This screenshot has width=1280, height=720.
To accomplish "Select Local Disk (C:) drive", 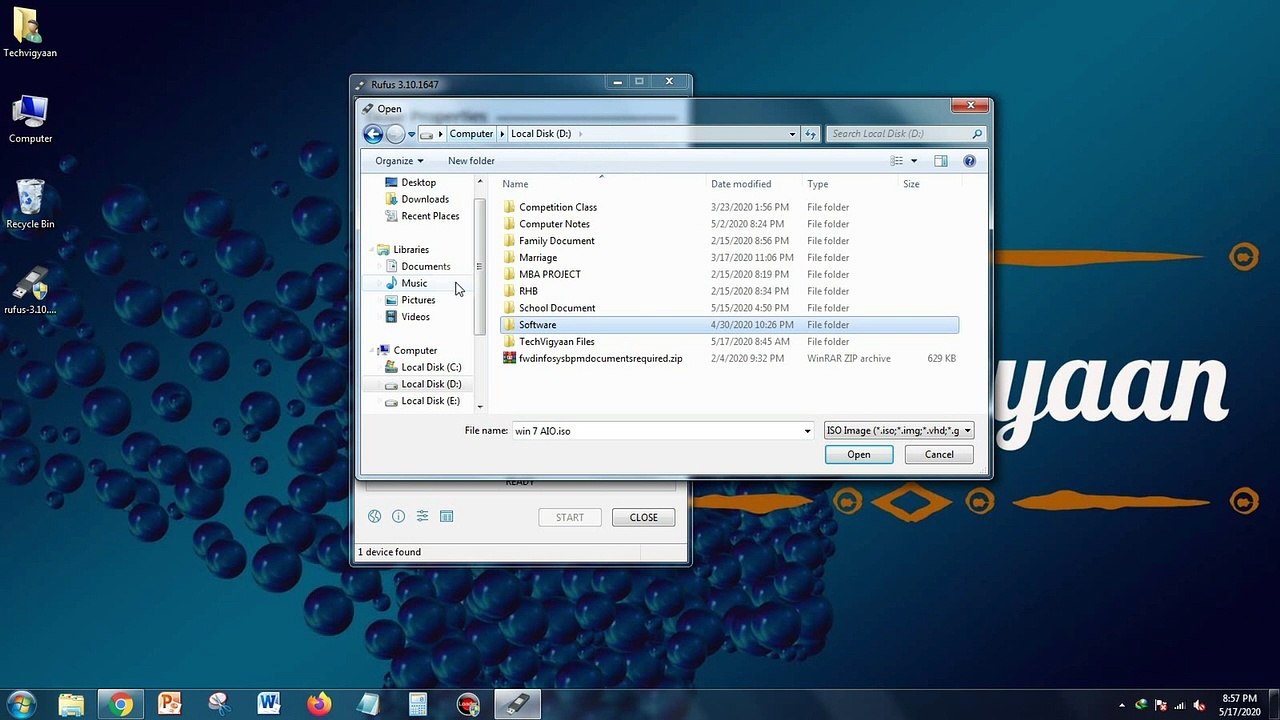I will (x=431, y=367).
